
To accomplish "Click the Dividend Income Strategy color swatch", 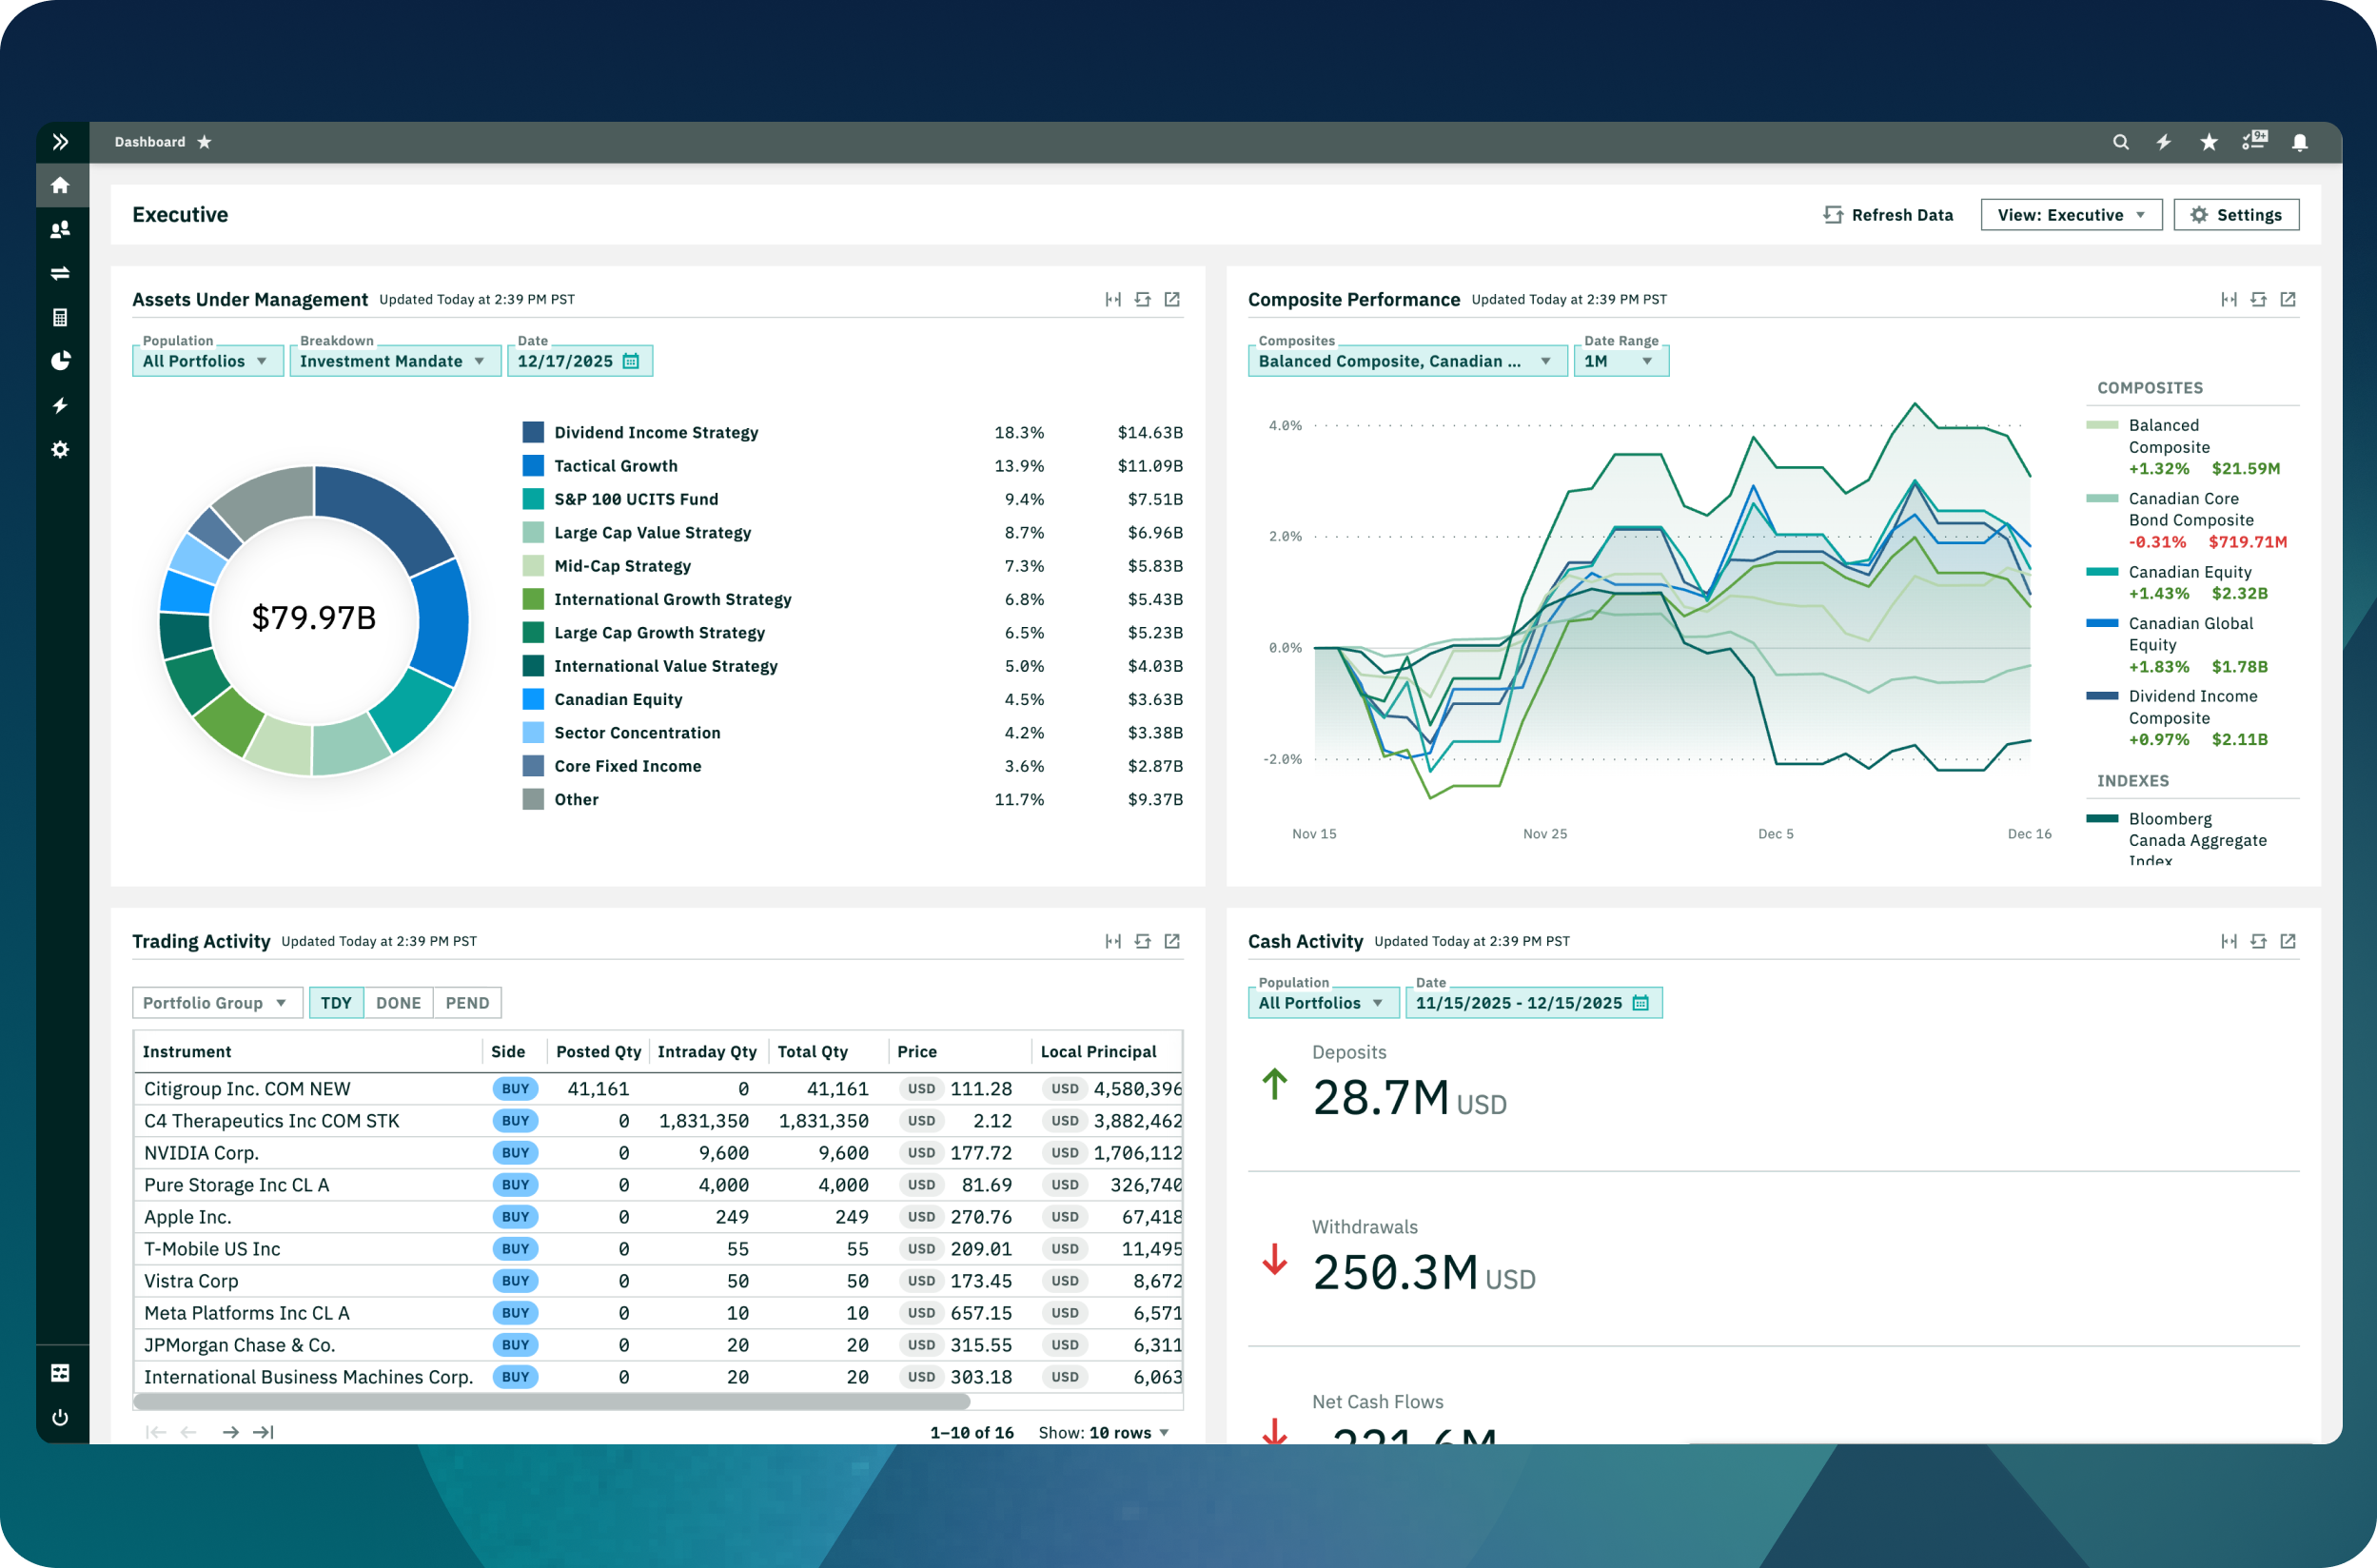I will tap(533, 432).
